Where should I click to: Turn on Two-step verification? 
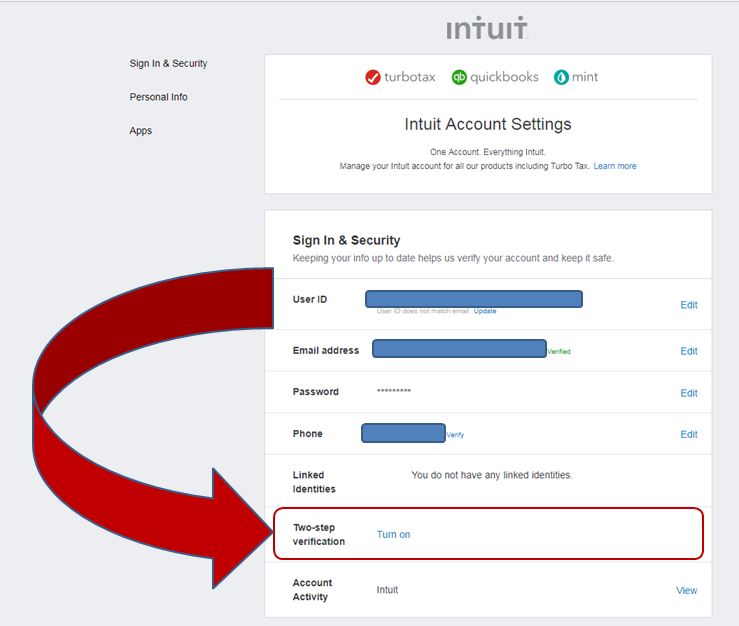[393, 535]
